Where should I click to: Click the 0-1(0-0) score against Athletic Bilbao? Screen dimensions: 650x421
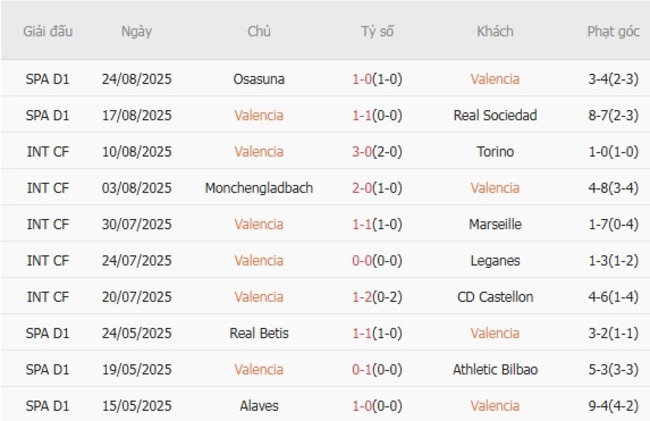coord(377,369)
